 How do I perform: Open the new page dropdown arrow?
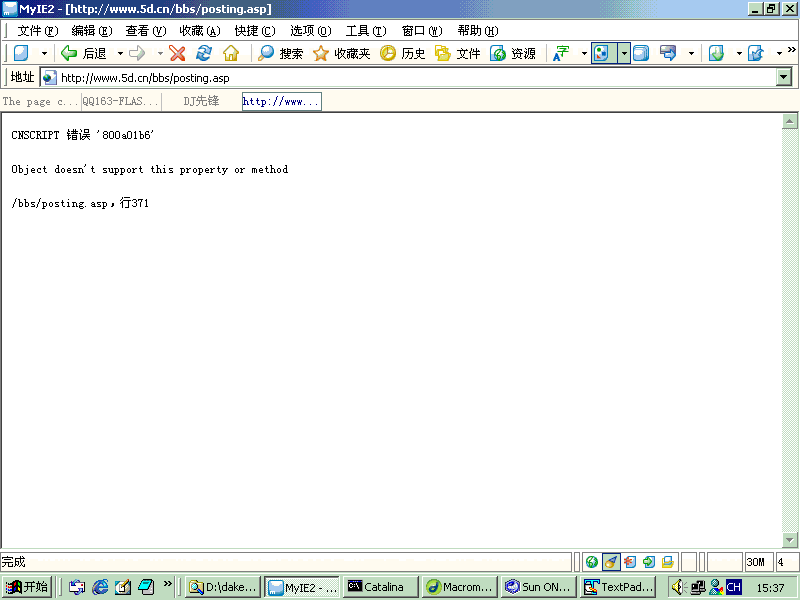coord(44,53)
